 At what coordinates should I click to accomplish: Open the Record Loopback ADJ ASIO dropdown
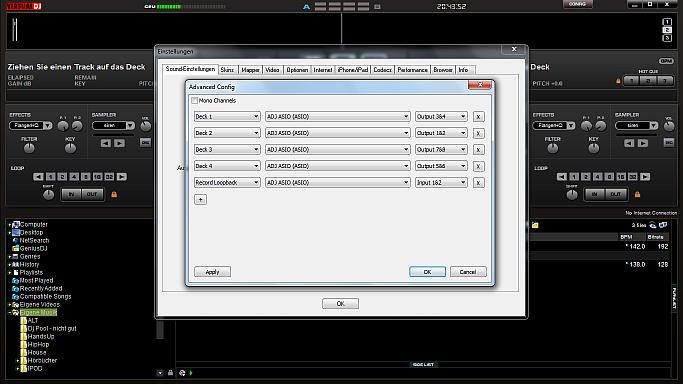pyautogui.click(x=338, y=183)
